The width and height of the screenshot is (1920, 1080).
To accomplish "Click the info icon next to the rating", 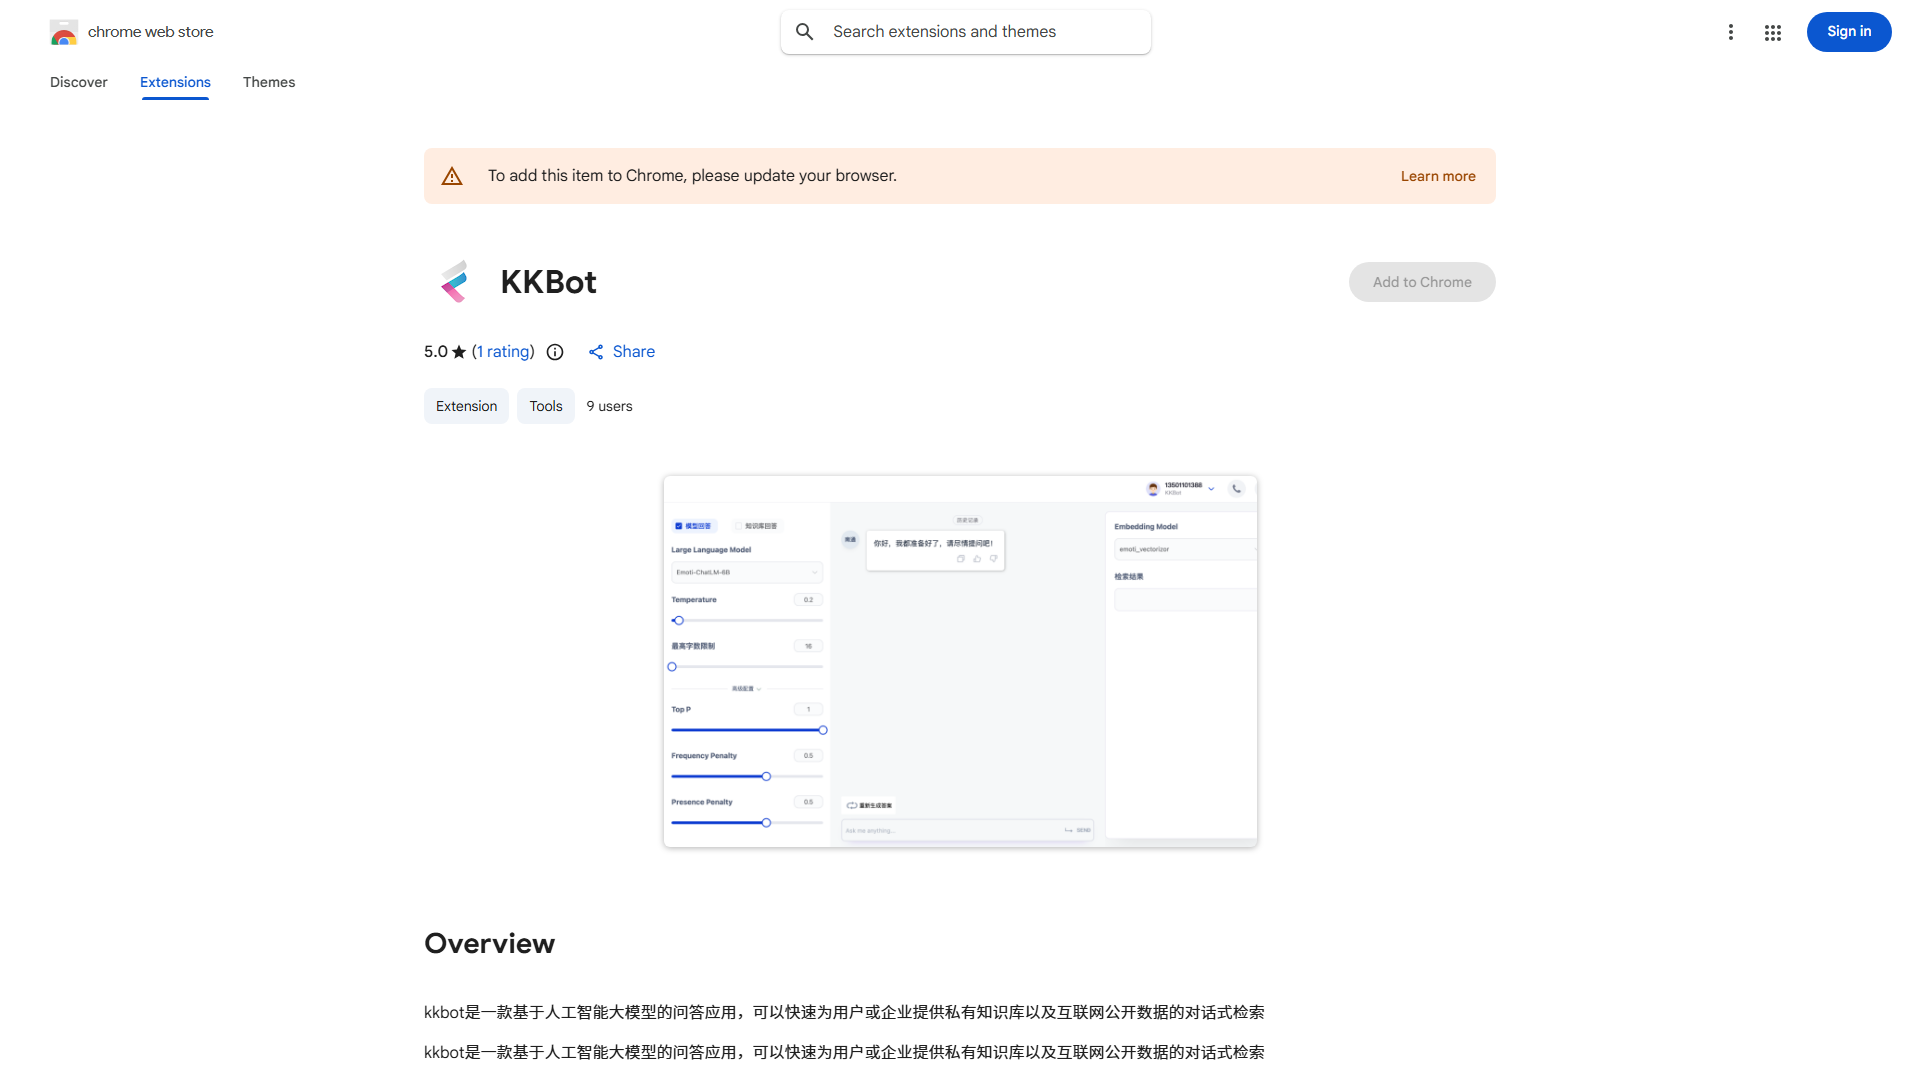I will pyautogui.click(x=555, y=352).
